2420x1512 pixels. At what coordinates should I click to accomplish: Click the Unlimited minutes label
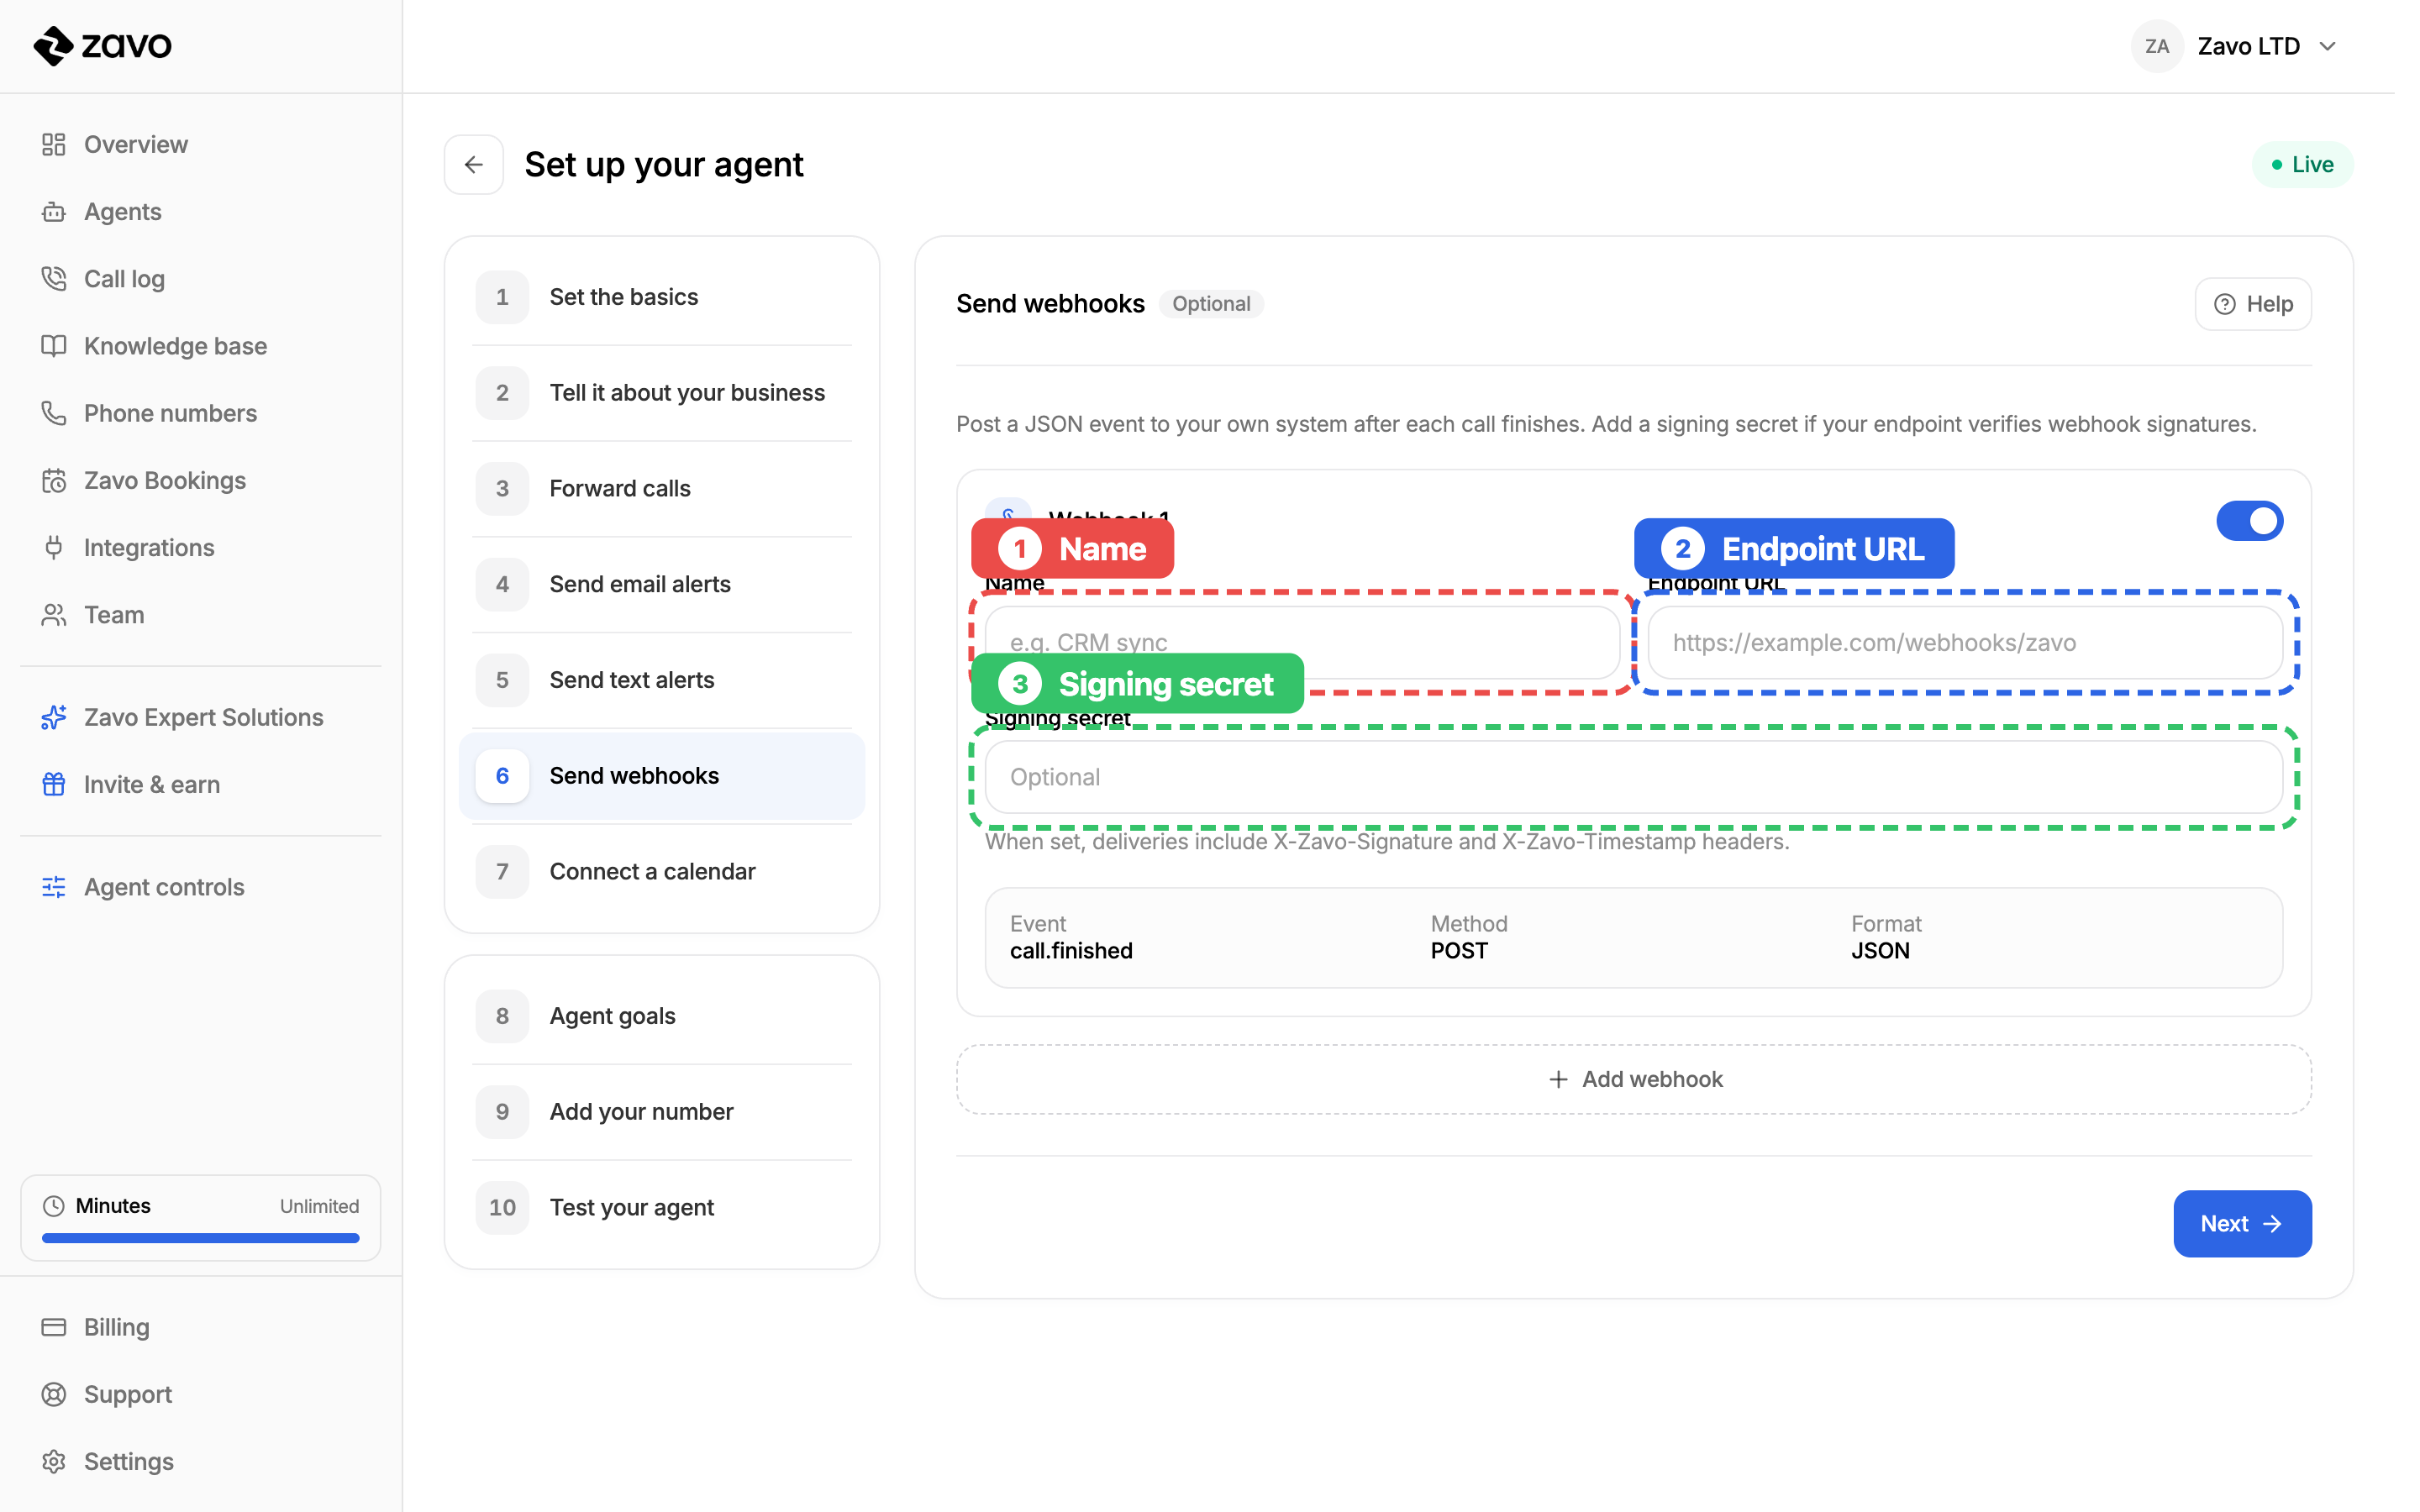coord(319,1206)
